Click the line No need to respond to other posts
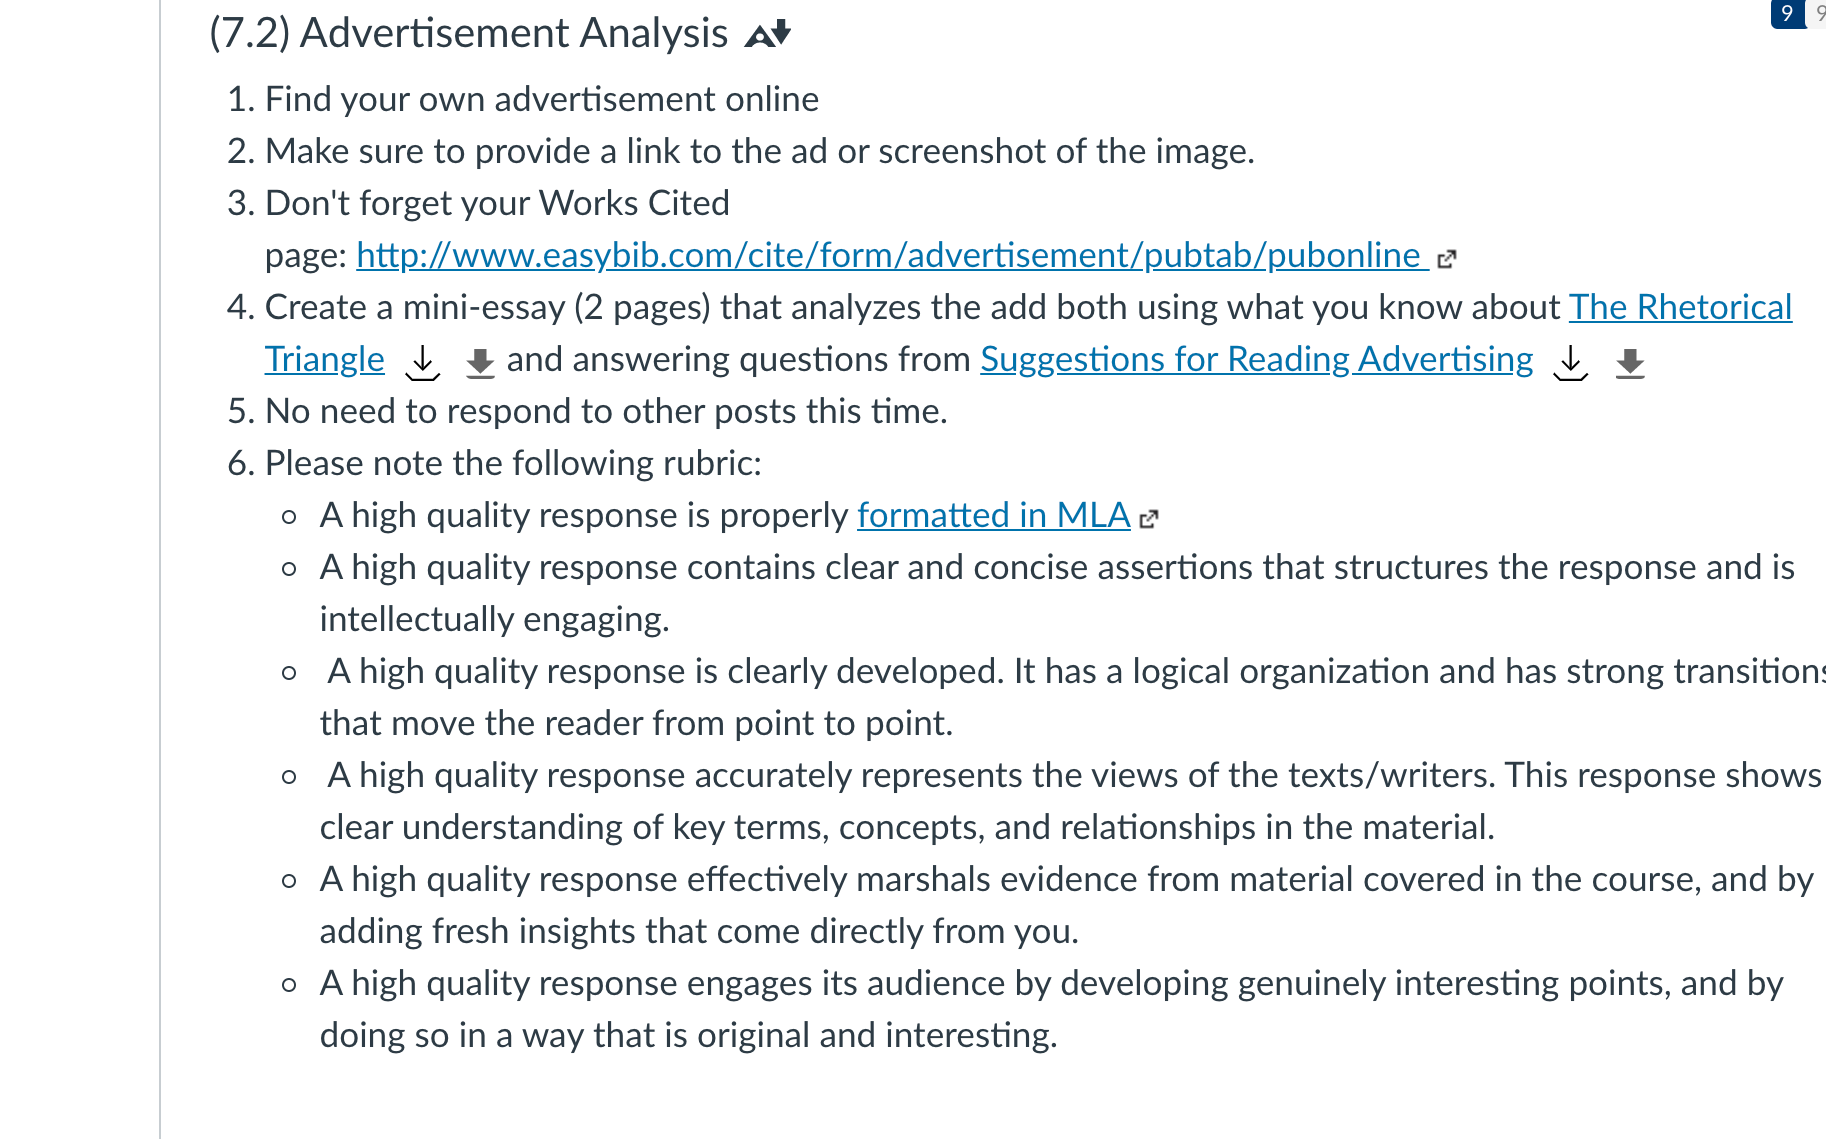1826x1139 pixels. point(606,411)
